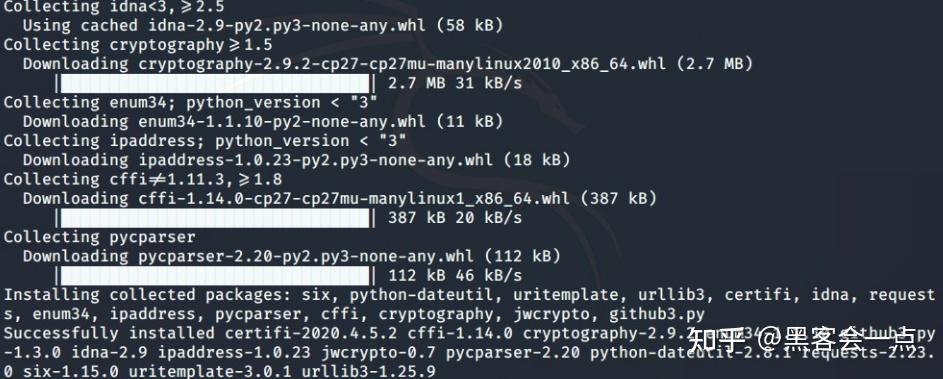
Task: Click the "2.7 MB 31 kB/s" speed text
Action: [455, 83]
